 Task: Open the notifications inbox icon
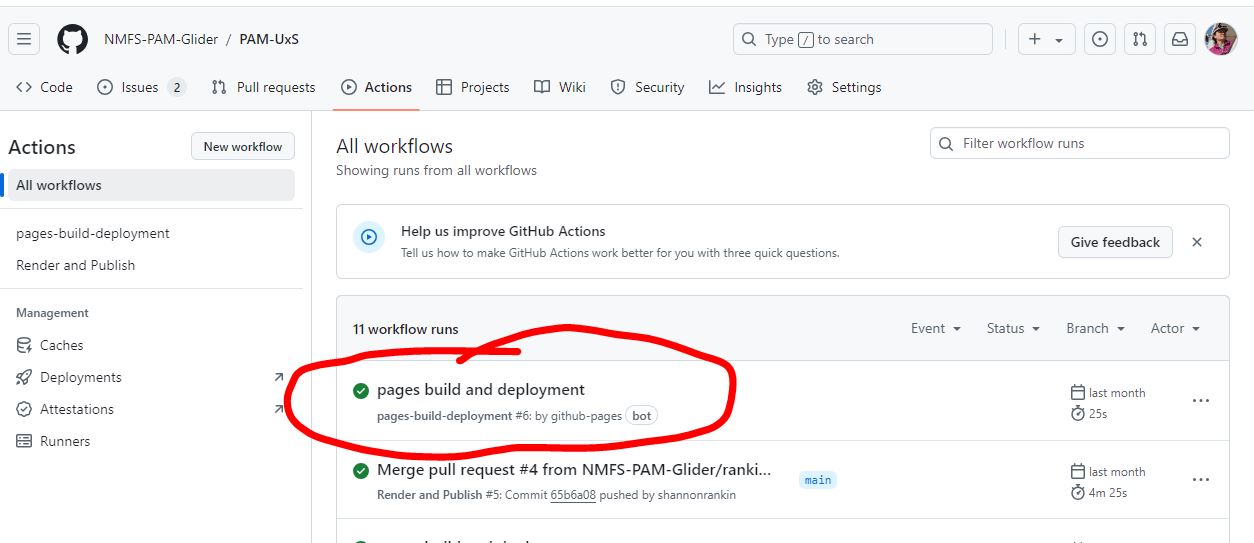pyautogui.click(x=1180, y=39)
